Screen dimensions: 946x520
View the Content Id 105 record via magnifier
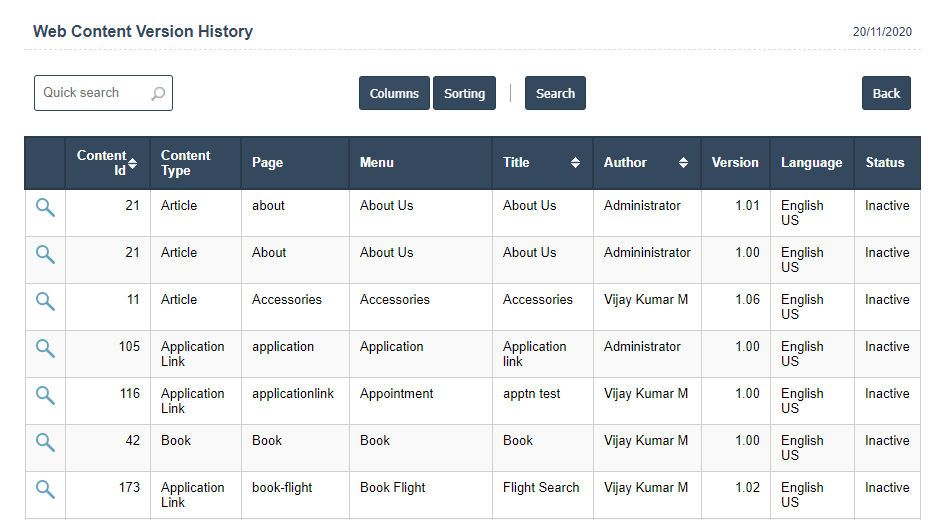45,348
